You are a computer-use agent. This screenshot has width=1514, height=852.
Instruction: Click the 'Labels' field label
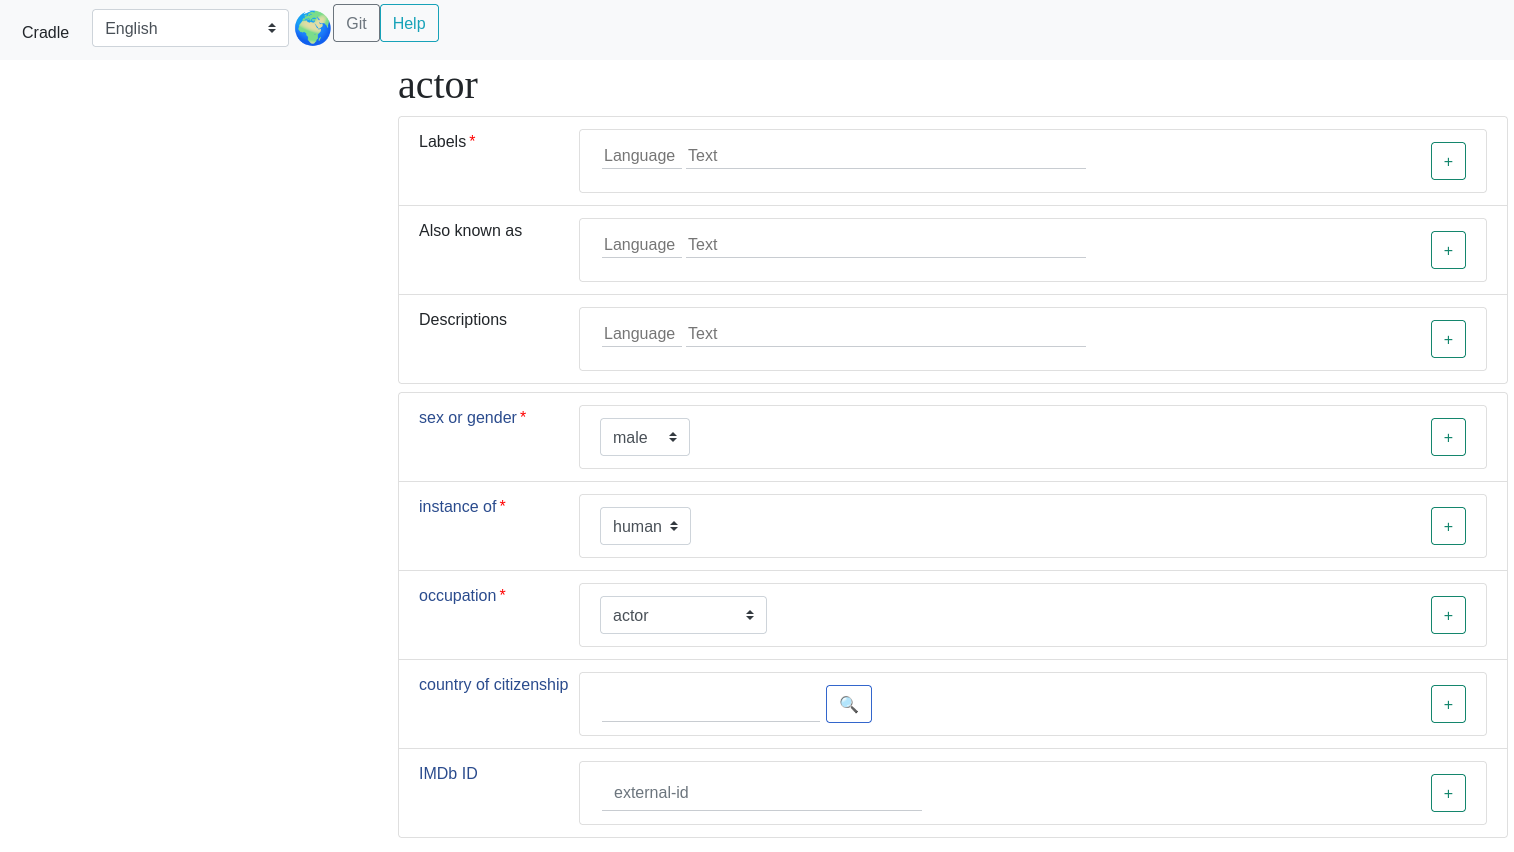point(442,141)
